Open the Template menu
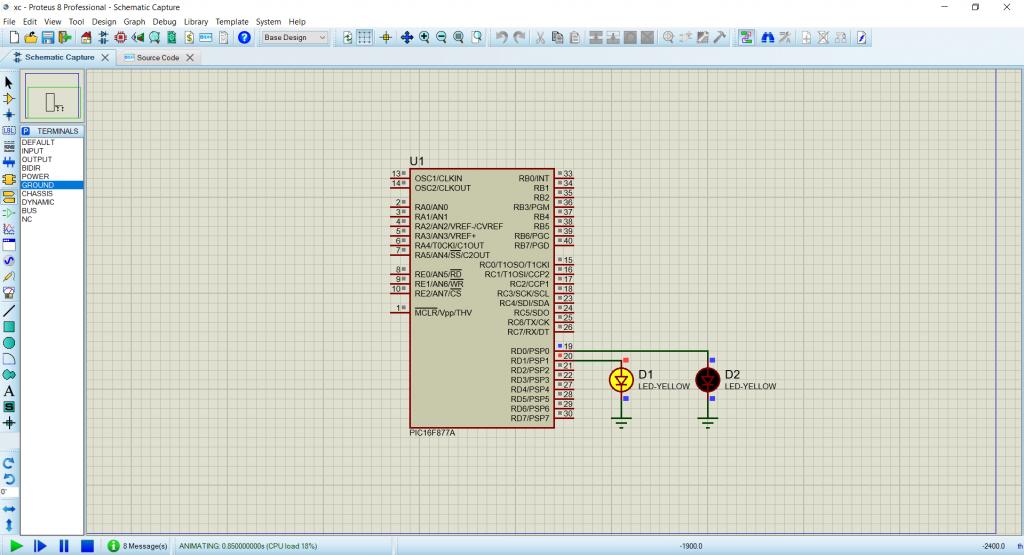This screenshot has height=555, width=1024. point(232,22)
